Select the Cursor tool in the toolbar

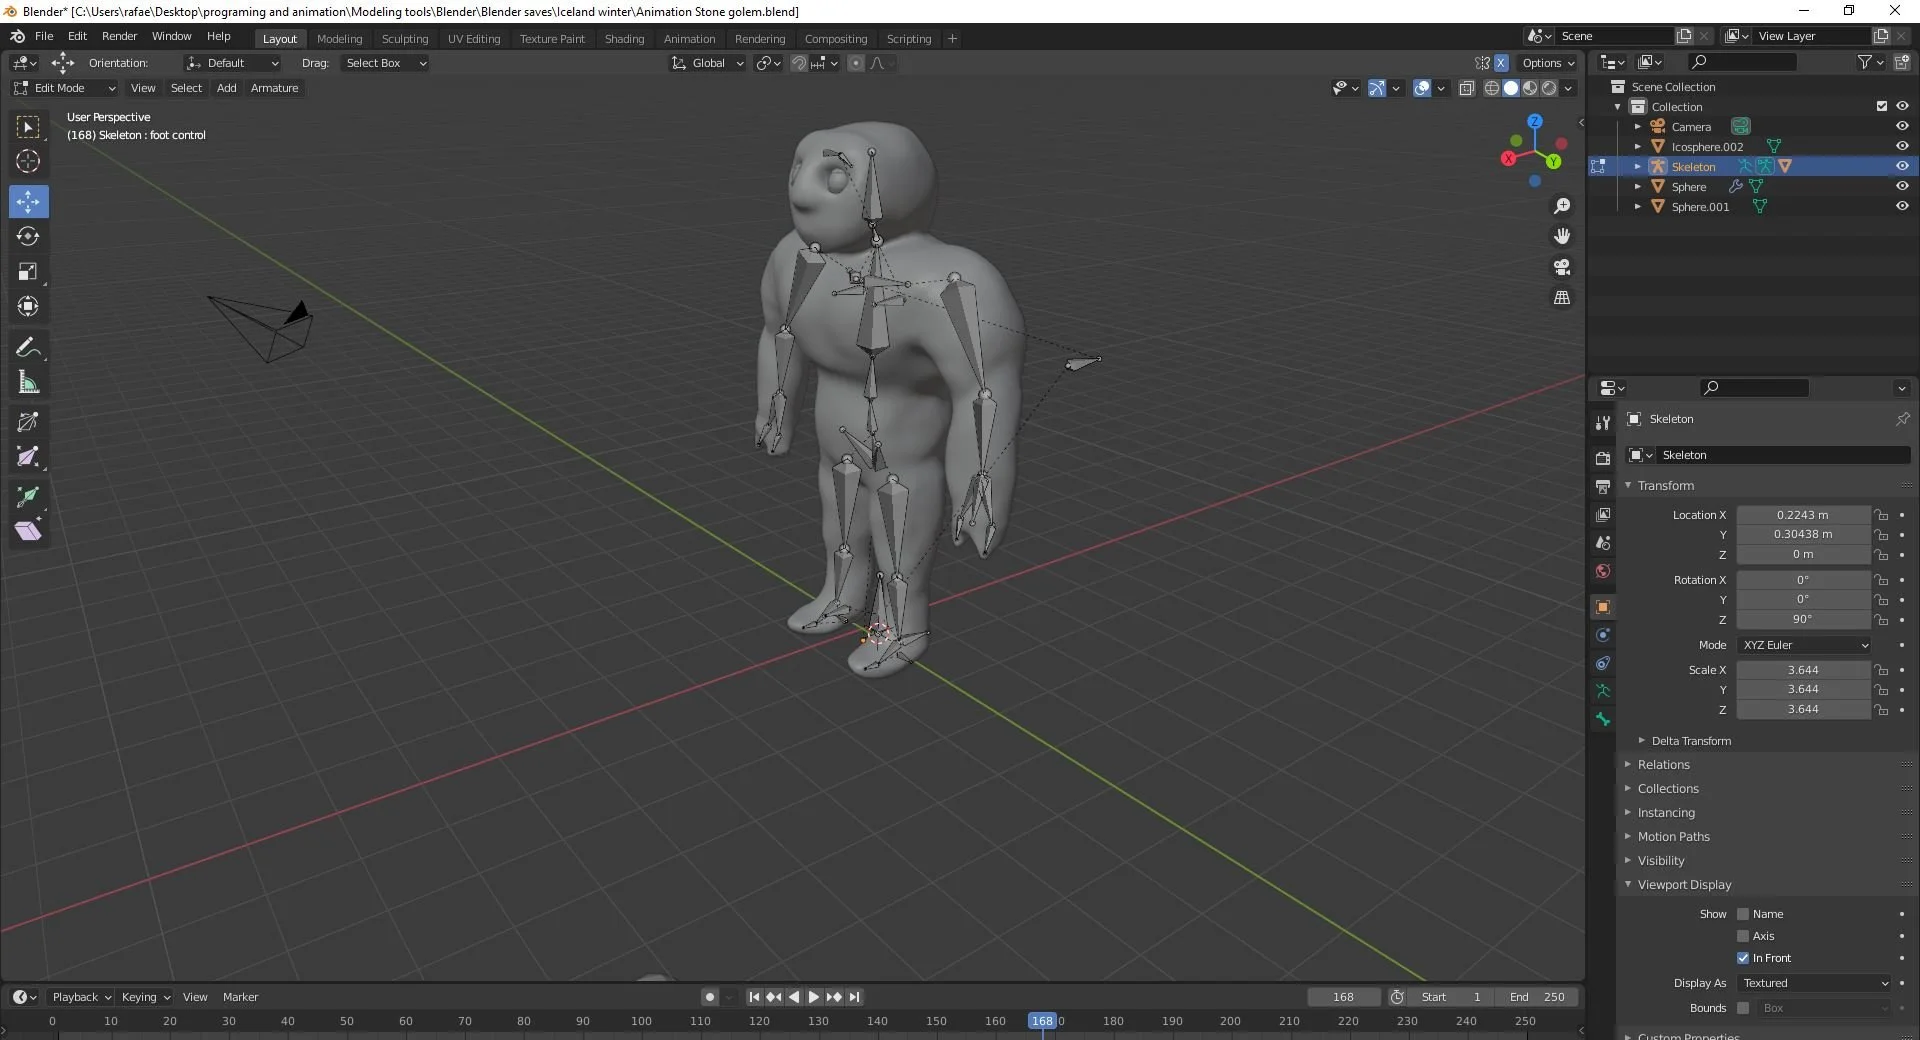pyautogui.click(x=28, y=160)
